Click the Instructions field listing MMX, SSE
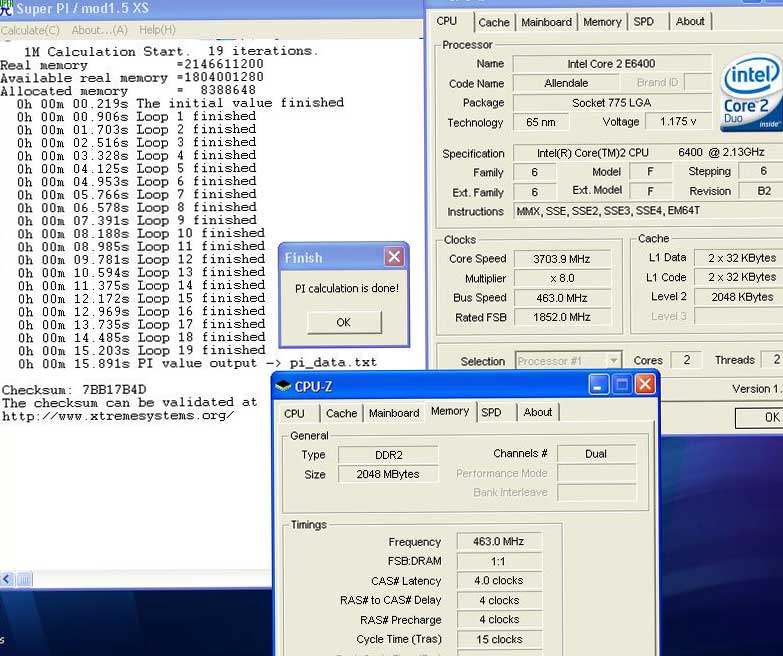The height and width of the screenshot is (656, 783). (x=648, y=211)
